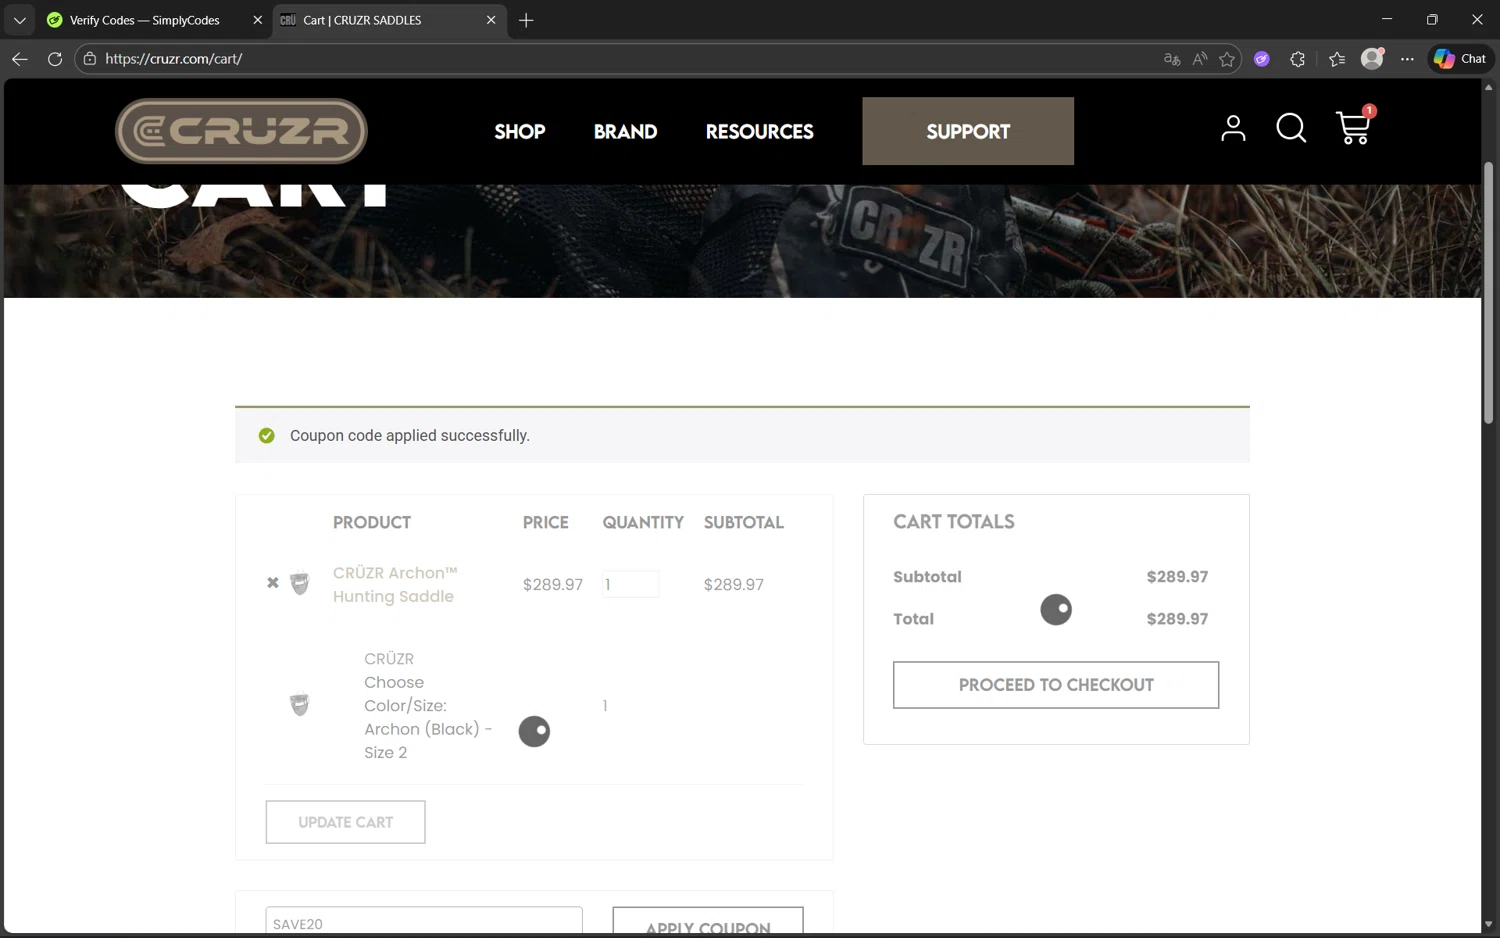Click the Archon (Black) - Size 2 text
The height and width of the screenshot is (938, 1500).
pos(428,741)
